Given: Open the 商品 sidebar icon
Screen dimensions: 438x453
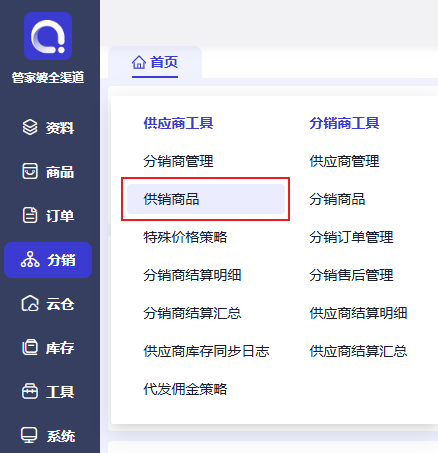Looking at the screenshot, I should tap(30, 171).
